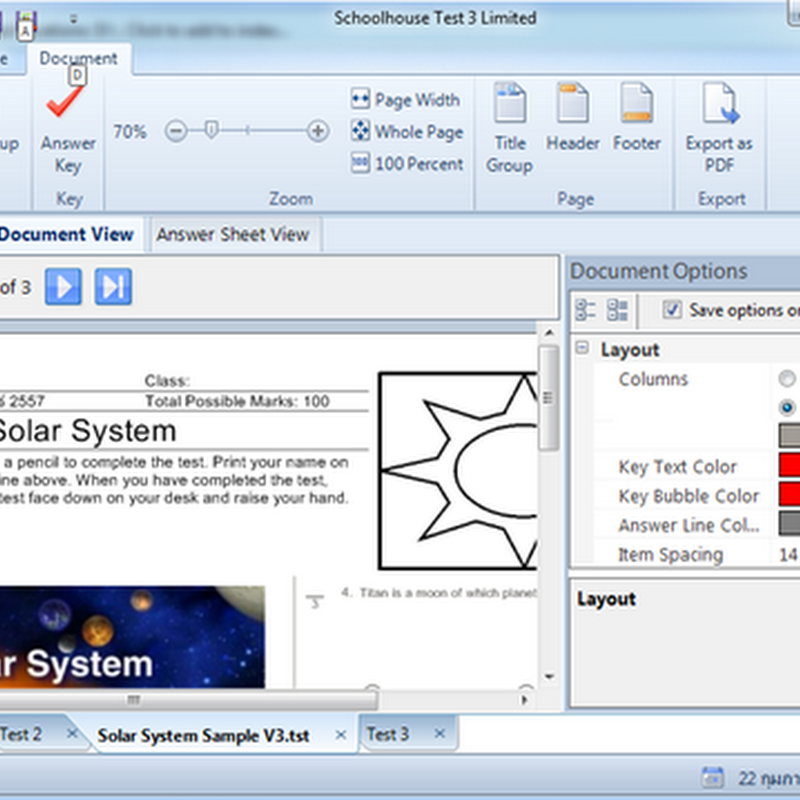Close the Test 2 tab

(72, 734)
